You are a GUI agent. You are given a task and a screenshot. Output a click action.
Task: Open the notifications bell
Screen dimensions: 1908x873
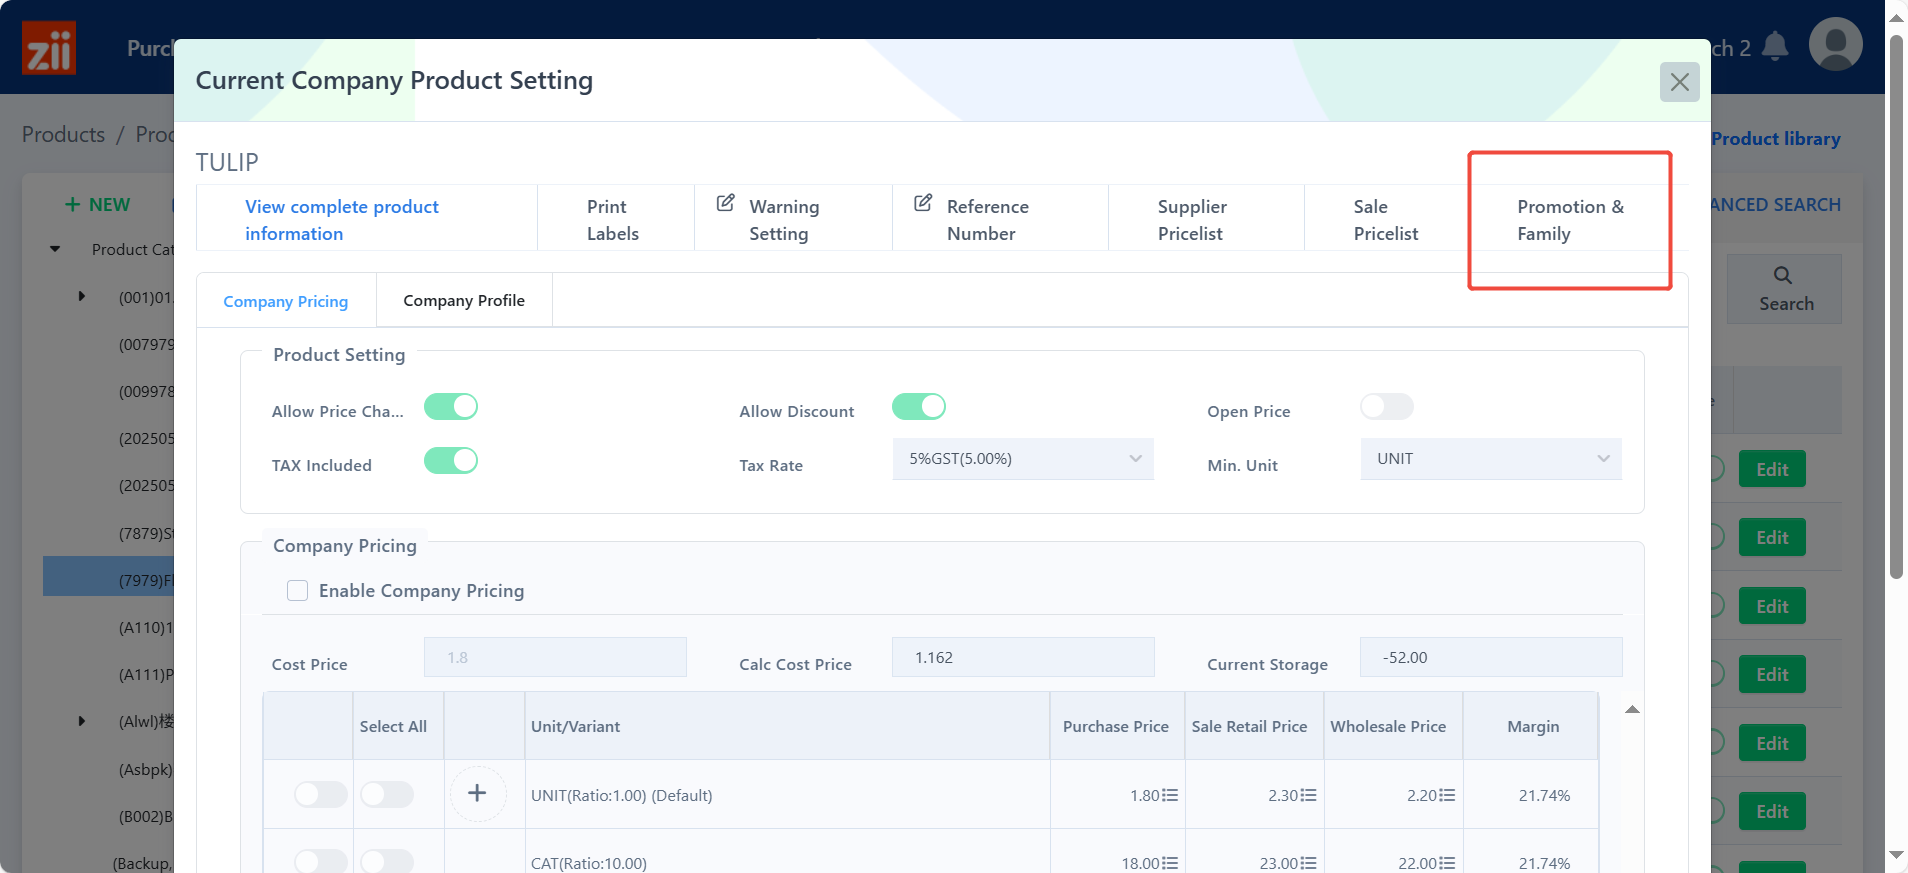click(x=1775, y=46)
